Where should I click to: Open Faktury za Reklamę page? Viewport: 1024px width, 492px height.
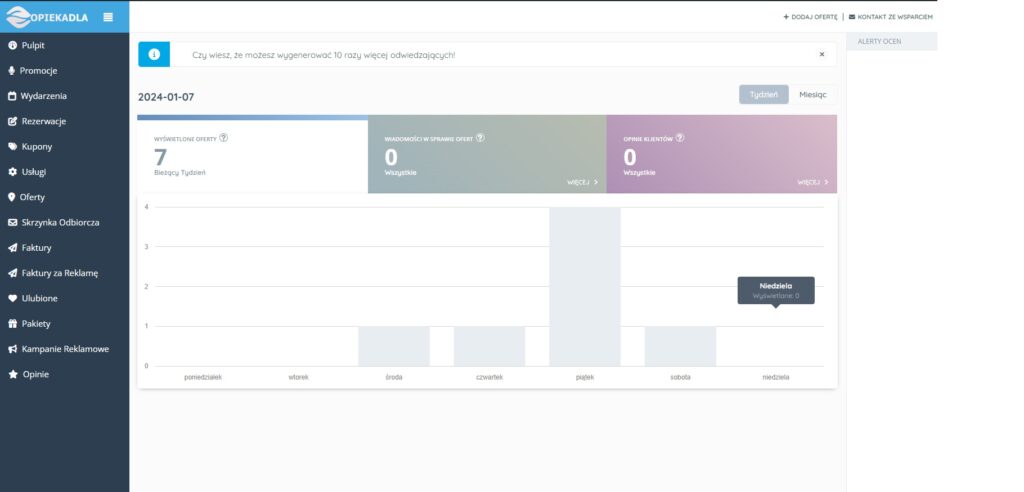coord(59,273)
